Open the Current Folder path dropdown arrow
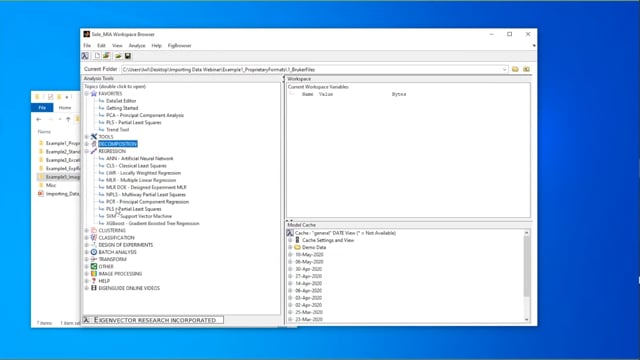Screen dimensions: 640x360 click(504, 70)
